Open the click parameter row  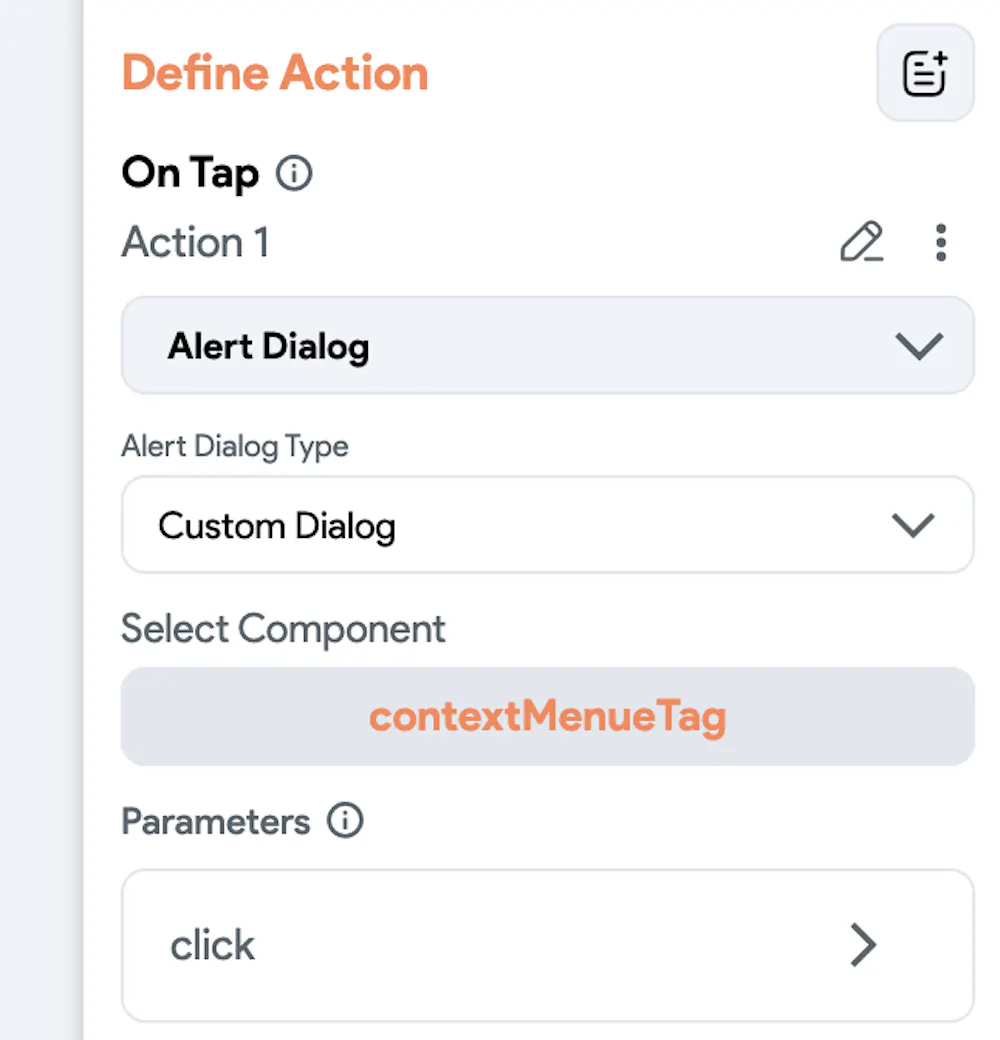[x=548, y=946]
